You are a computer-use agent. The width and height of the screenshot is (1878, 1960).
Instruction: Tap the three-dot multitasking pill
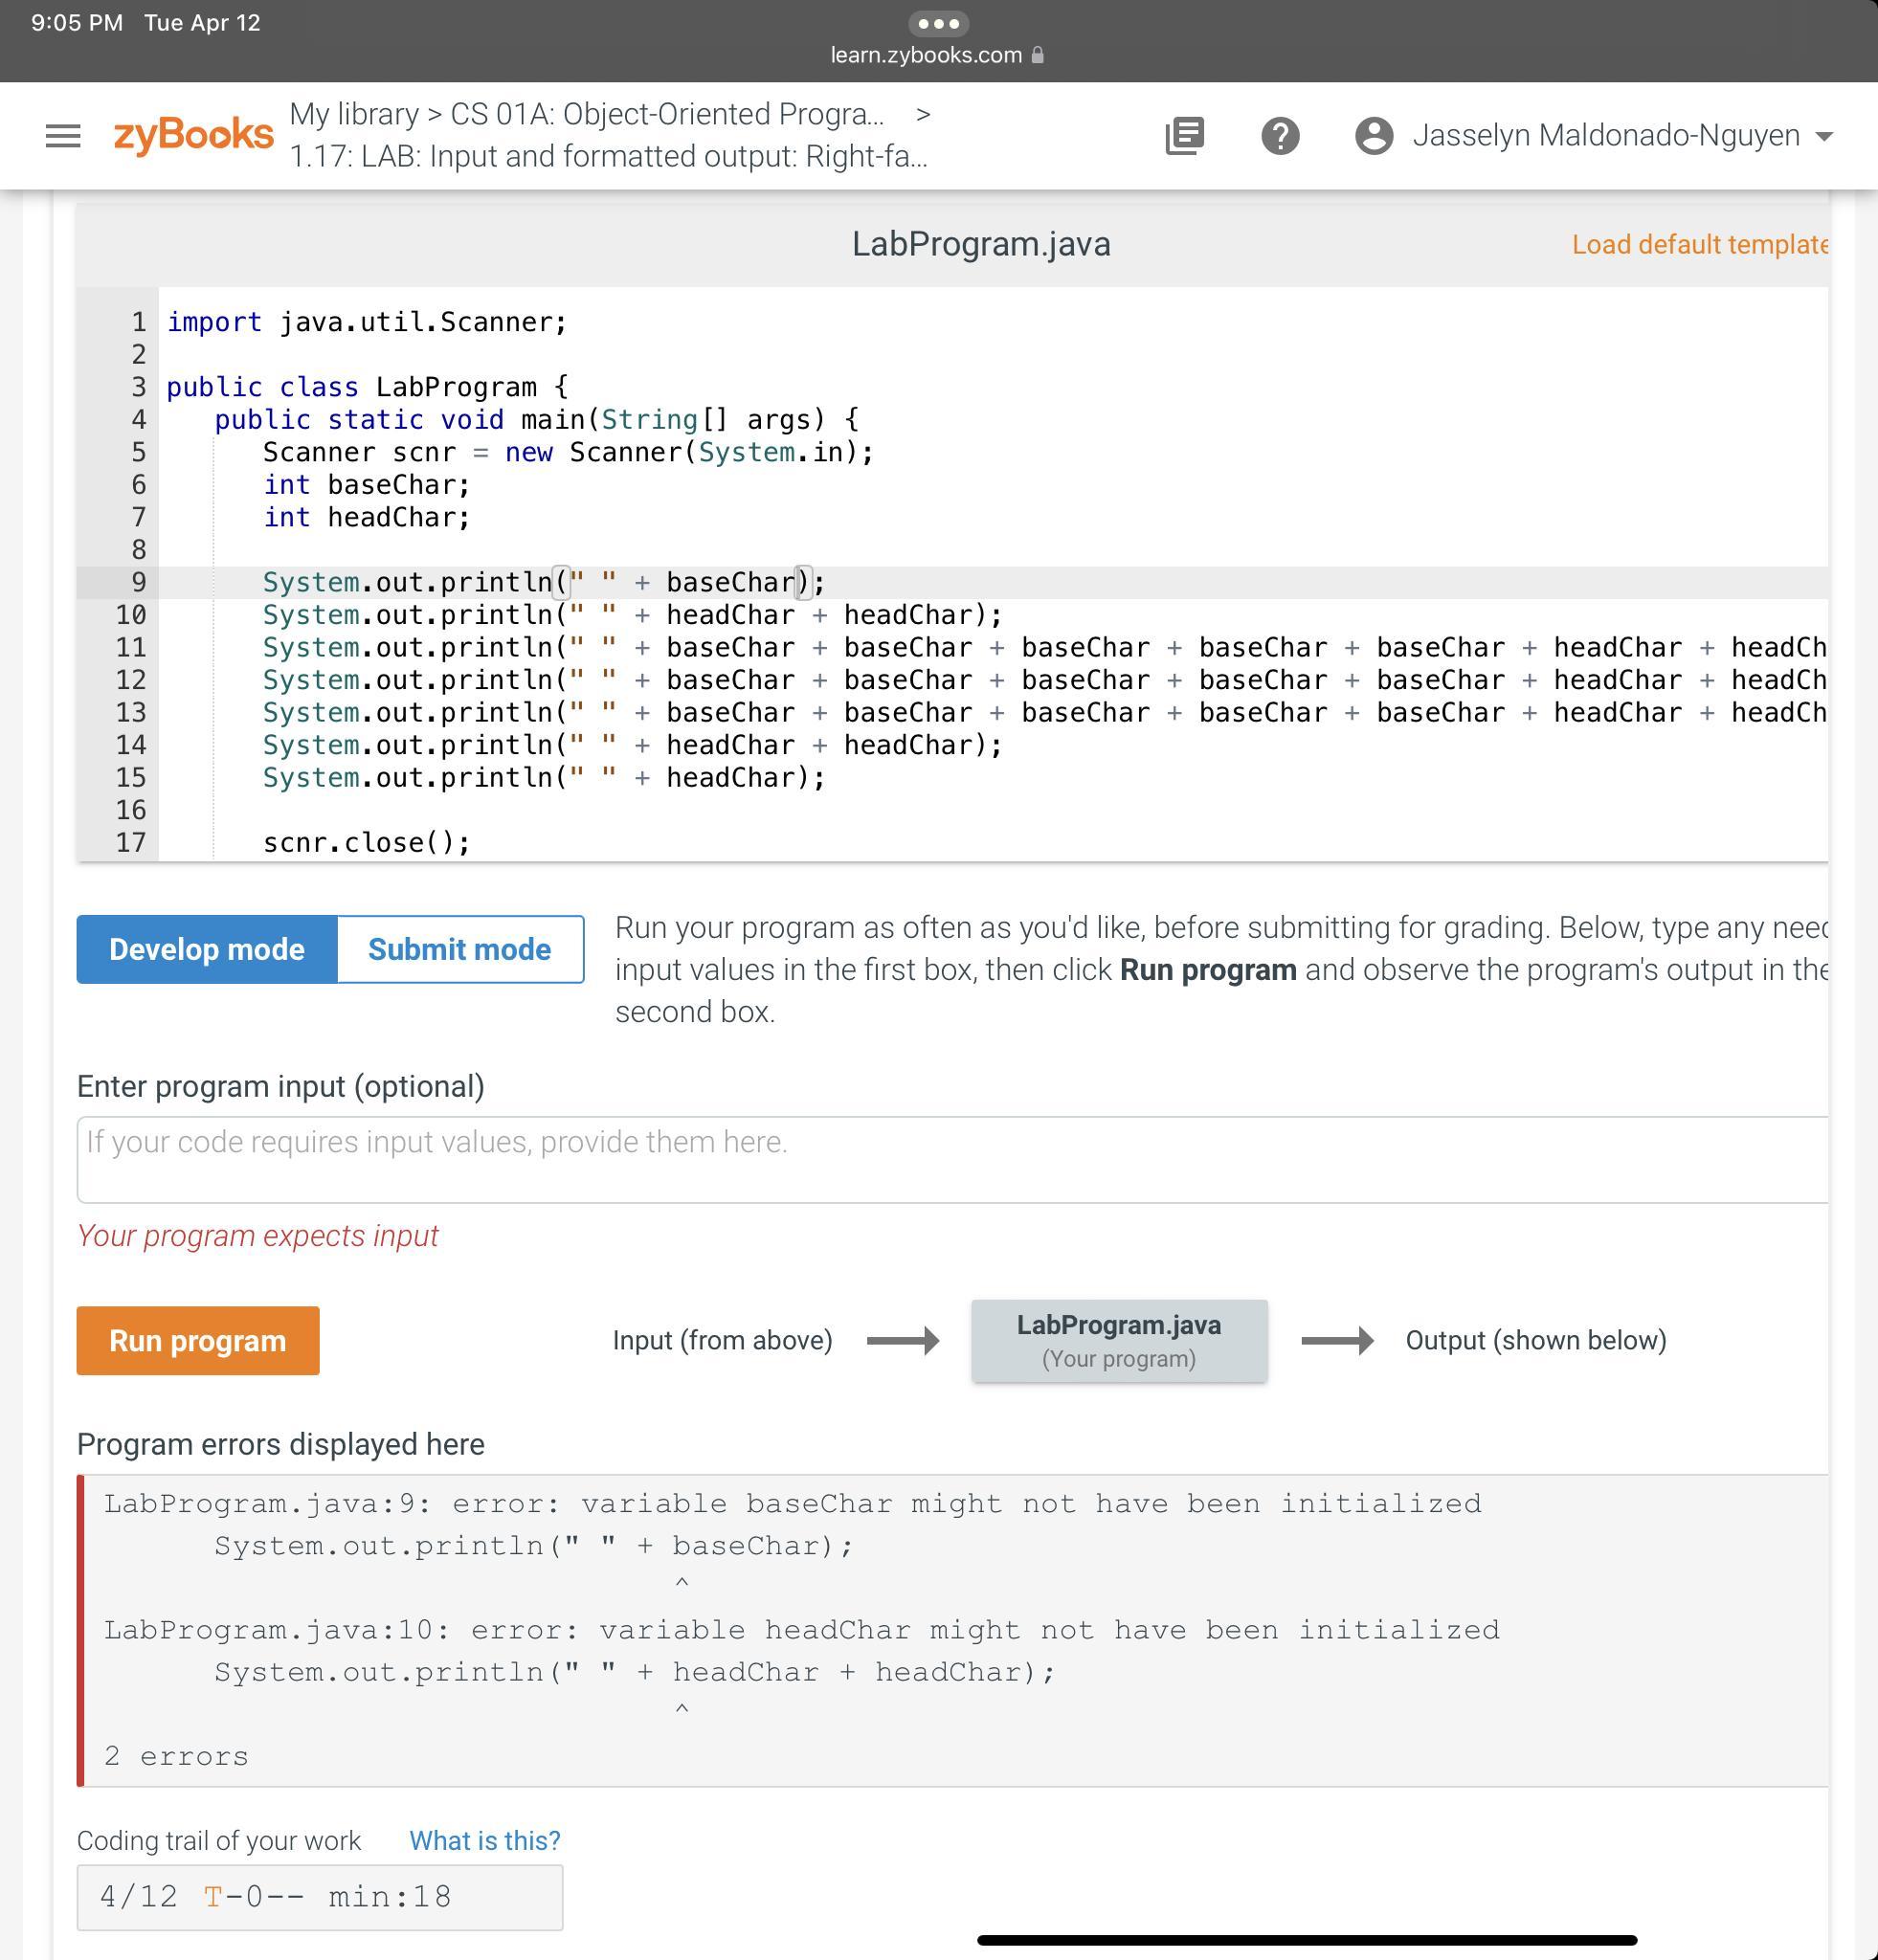[x=937, y=23]
